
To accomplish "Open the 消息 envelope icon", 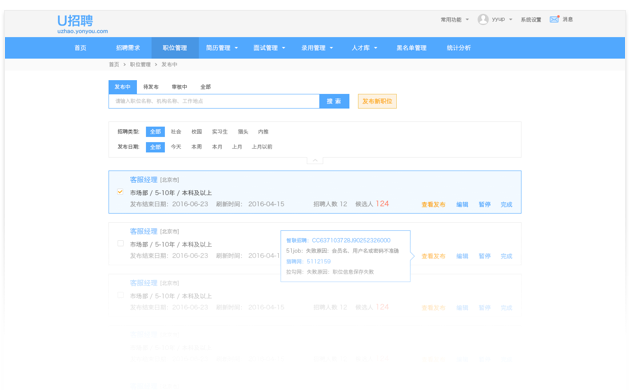I will pyautogui.click(x=554, y=19).
